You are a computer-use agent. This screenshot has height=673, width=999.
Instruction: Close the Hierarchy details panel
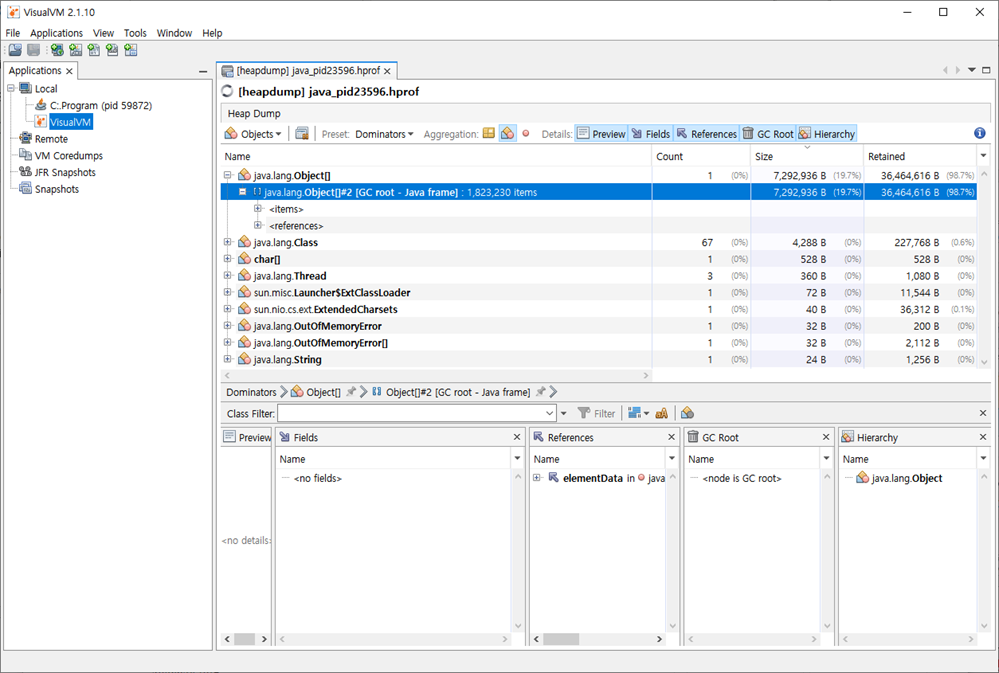[x=982, y=437]
